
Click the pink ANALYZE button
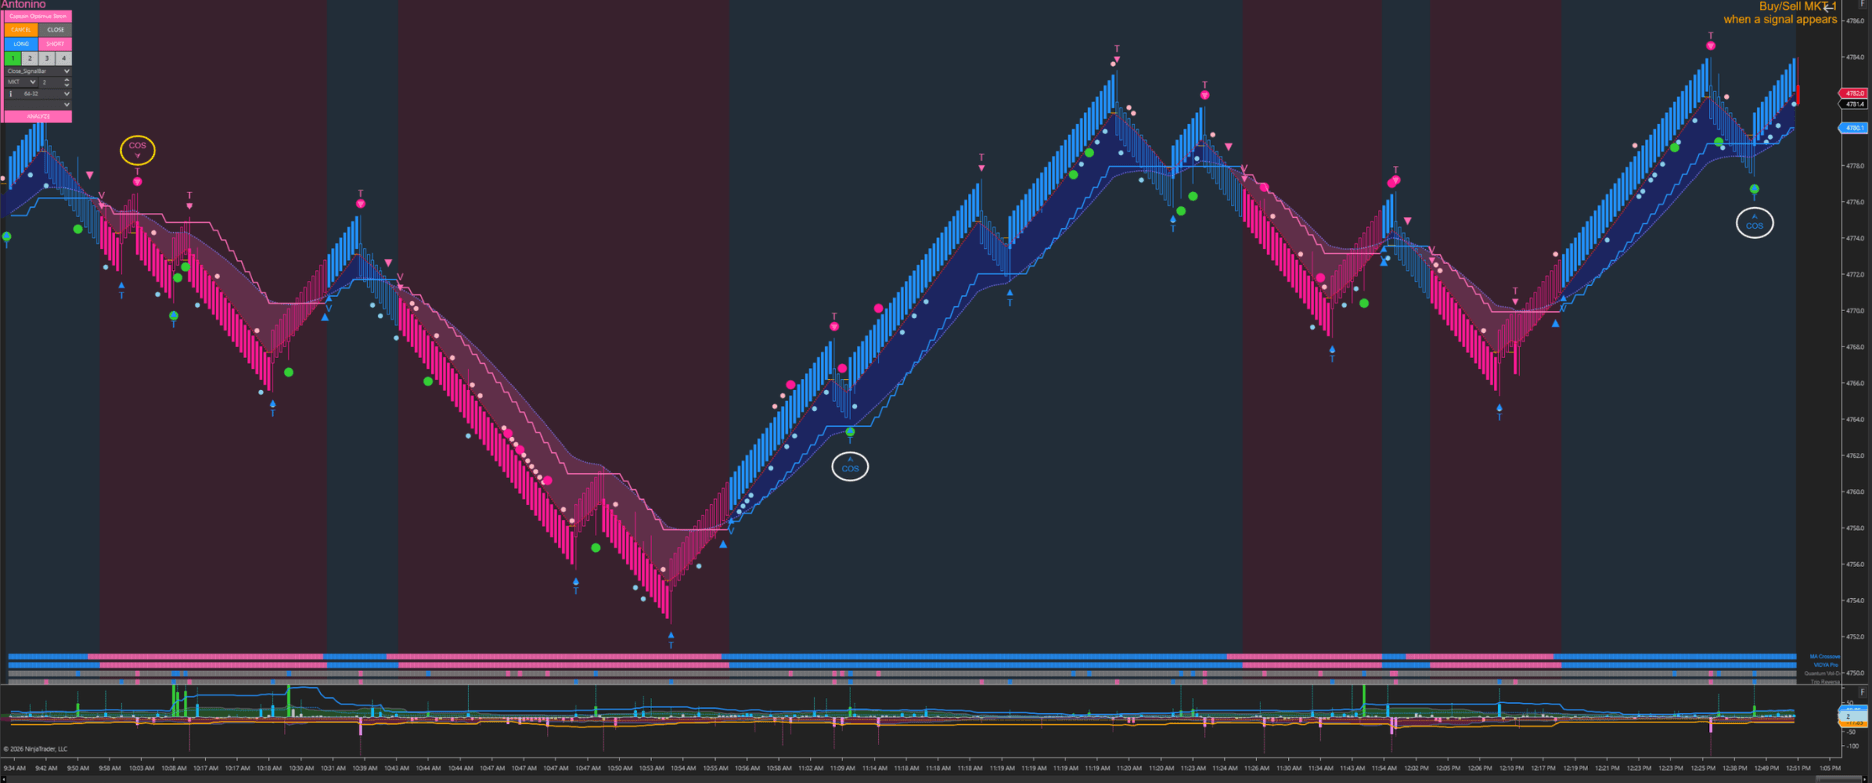(x=38, y=116)
